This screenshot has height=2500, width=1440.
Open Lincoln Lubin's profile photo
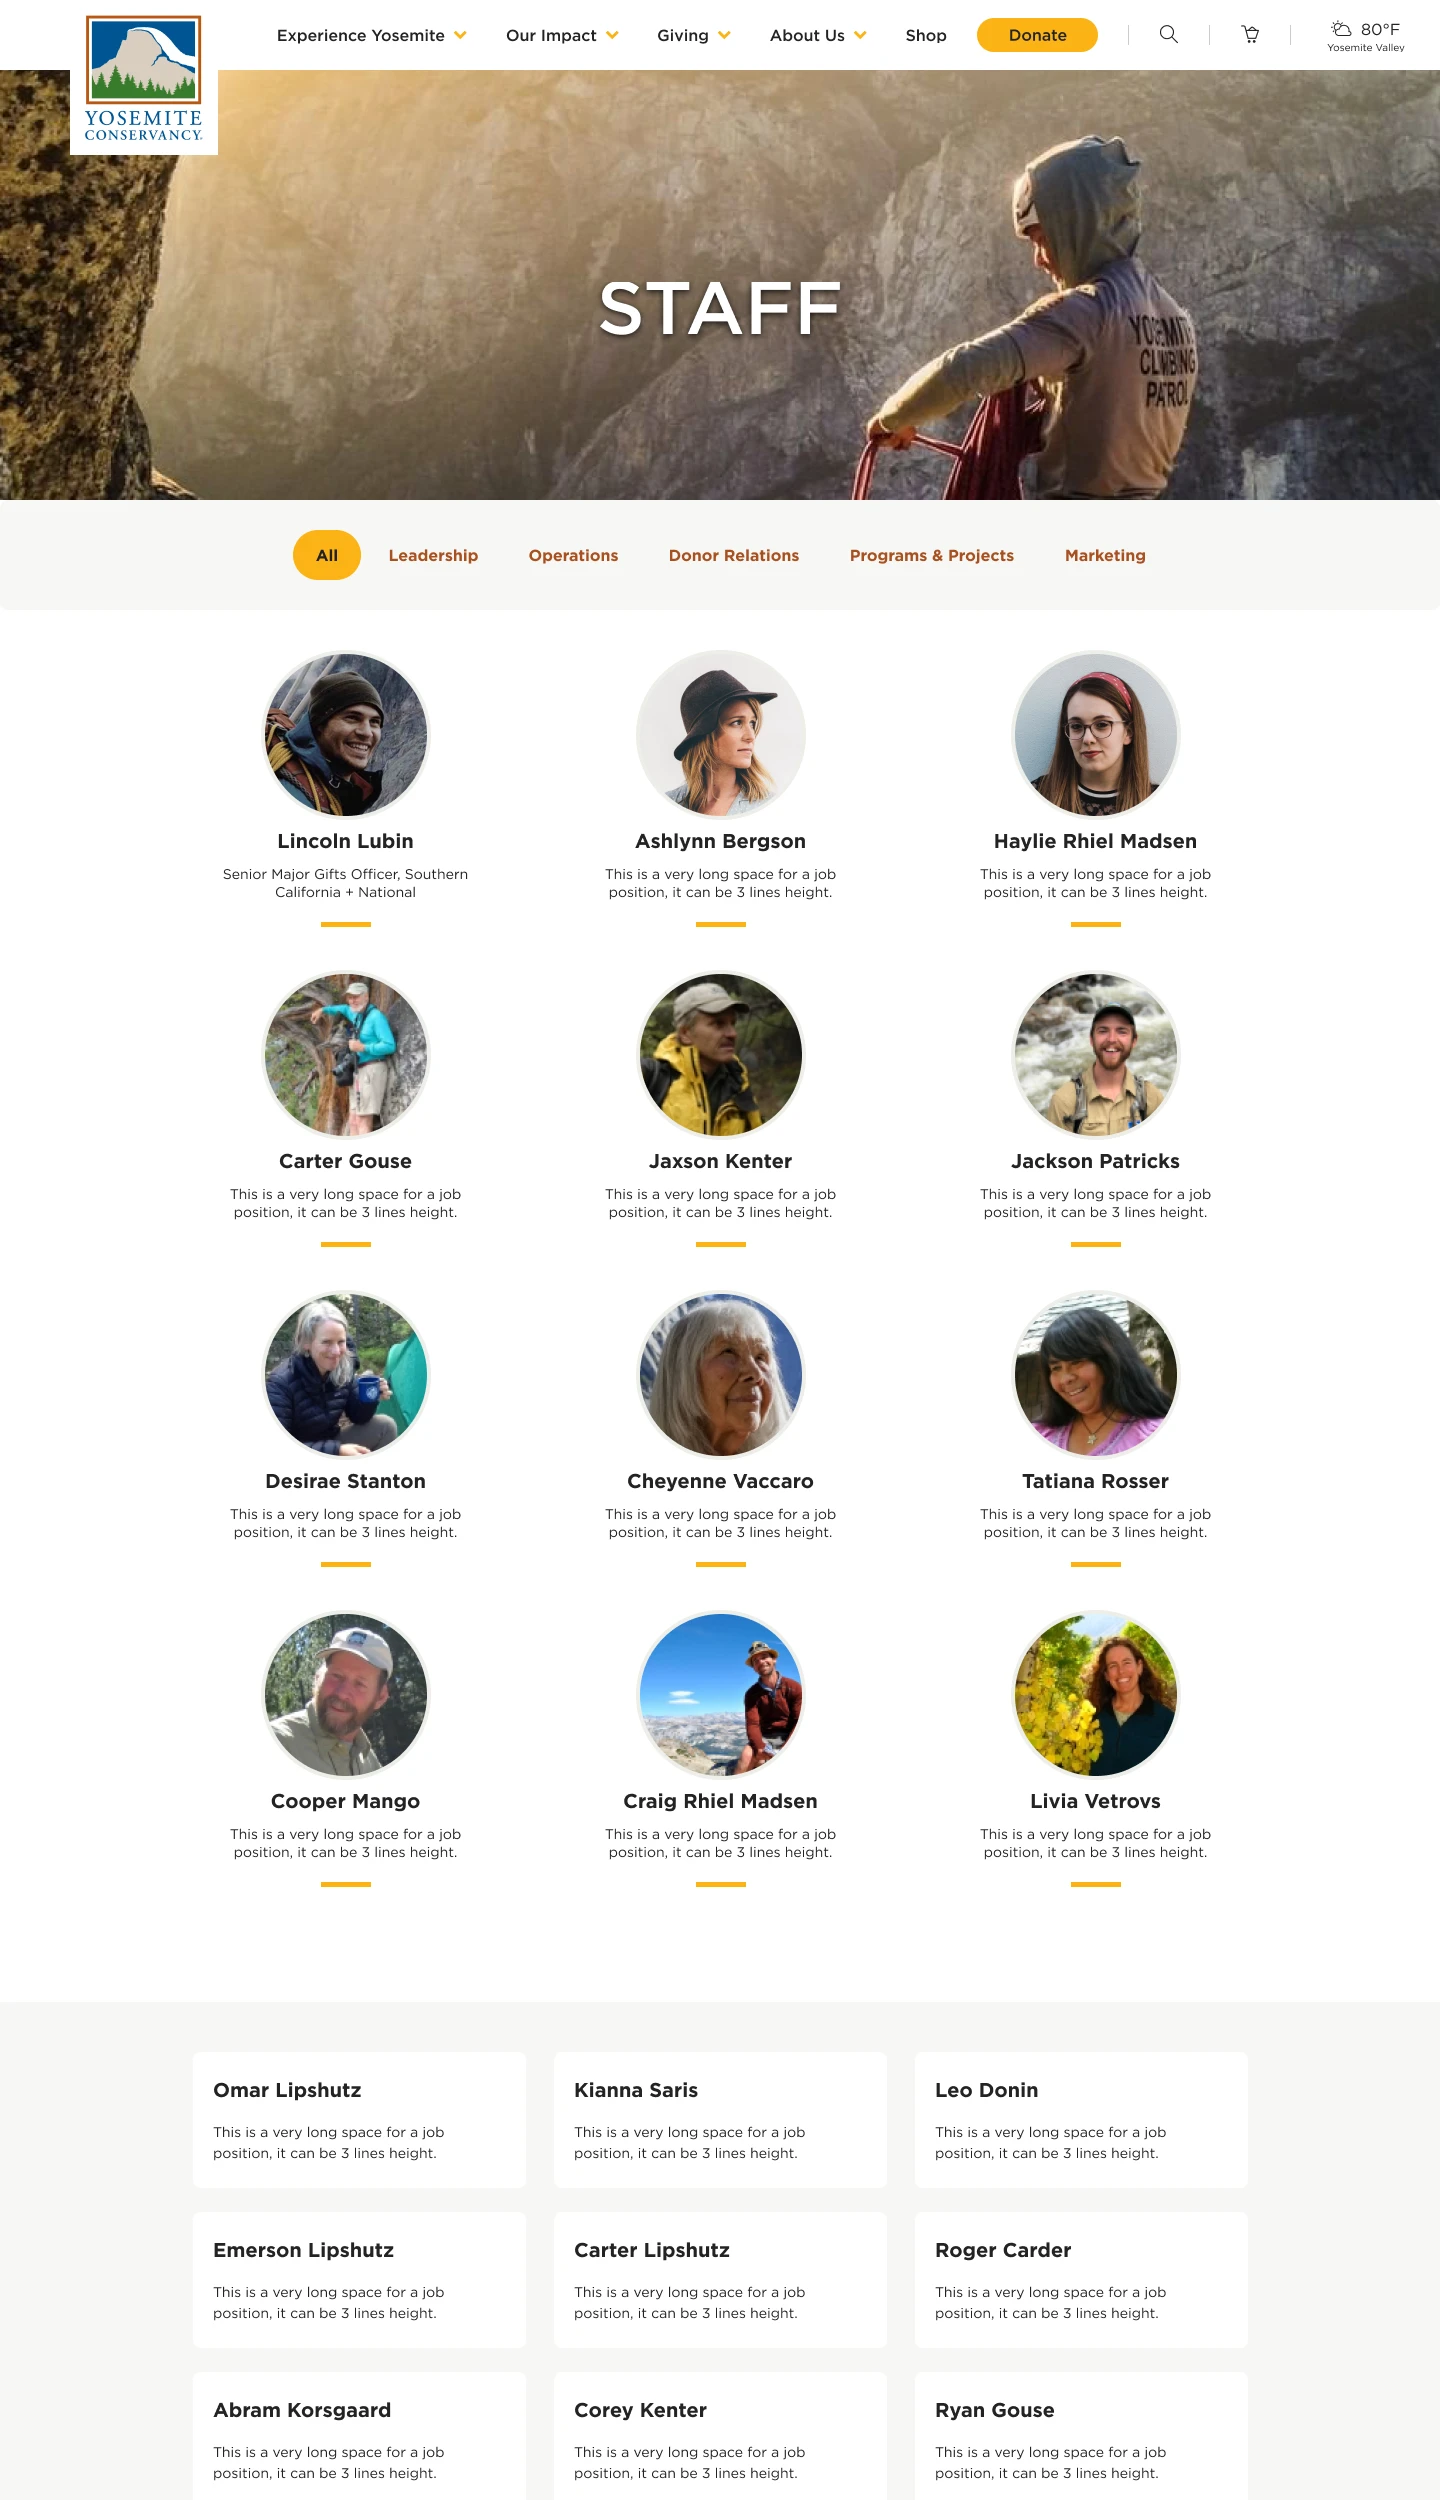346,735
